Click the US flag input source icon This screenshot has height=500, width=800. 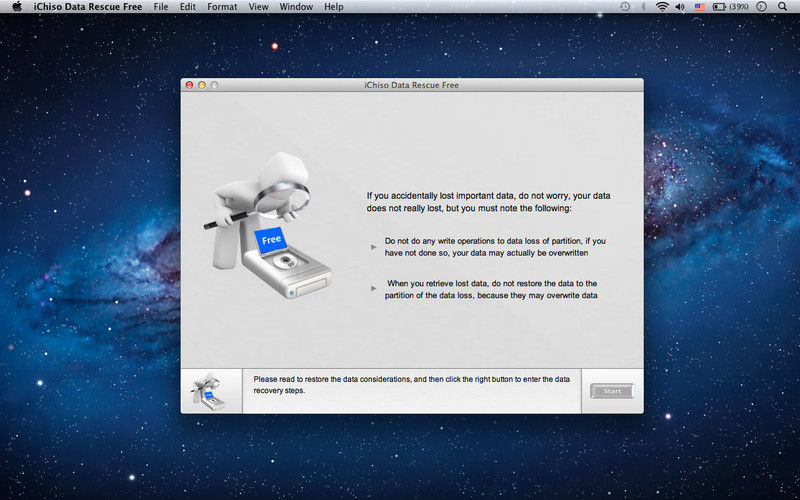(699, 7)
